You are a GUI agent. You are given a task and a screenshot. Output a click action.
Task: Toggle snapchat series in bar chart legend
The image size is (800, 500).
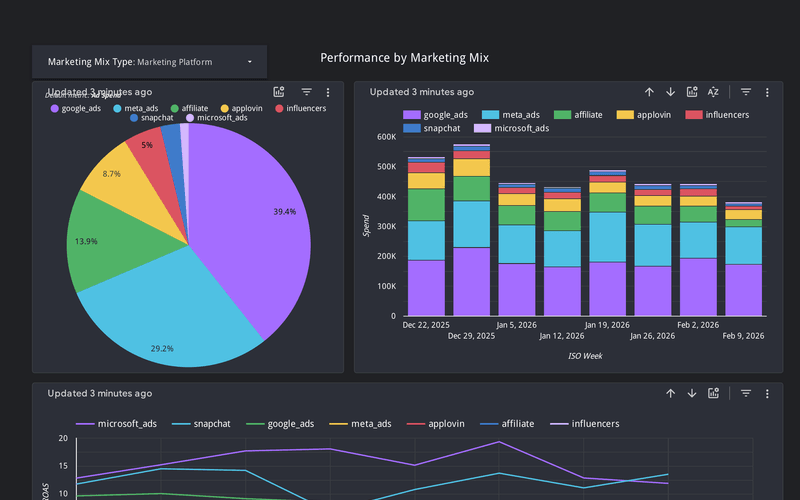pos(435,128)
